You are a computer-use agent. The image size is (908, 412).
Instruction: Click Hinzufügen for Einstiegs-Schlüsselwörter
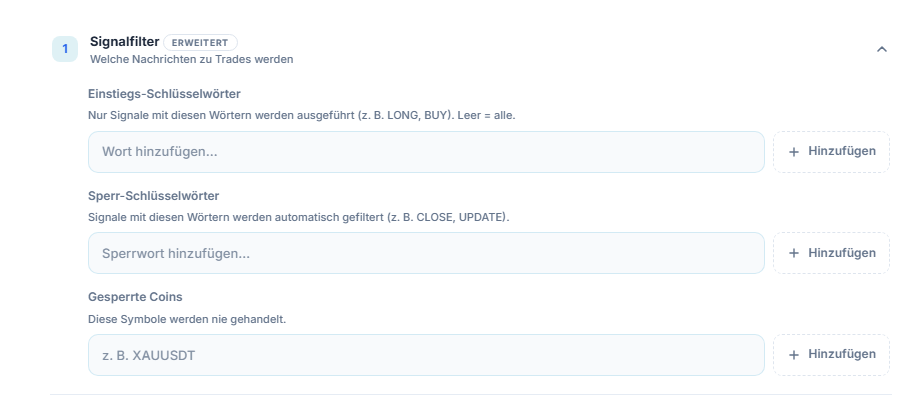point(832,152)
